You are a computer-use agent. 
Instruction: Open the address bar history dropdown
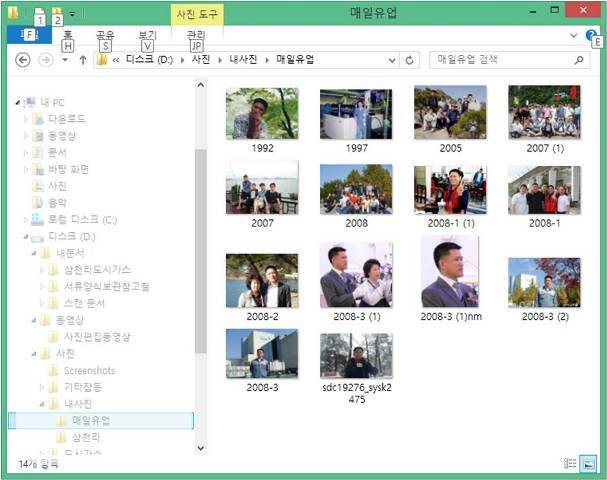click(393, 60)
